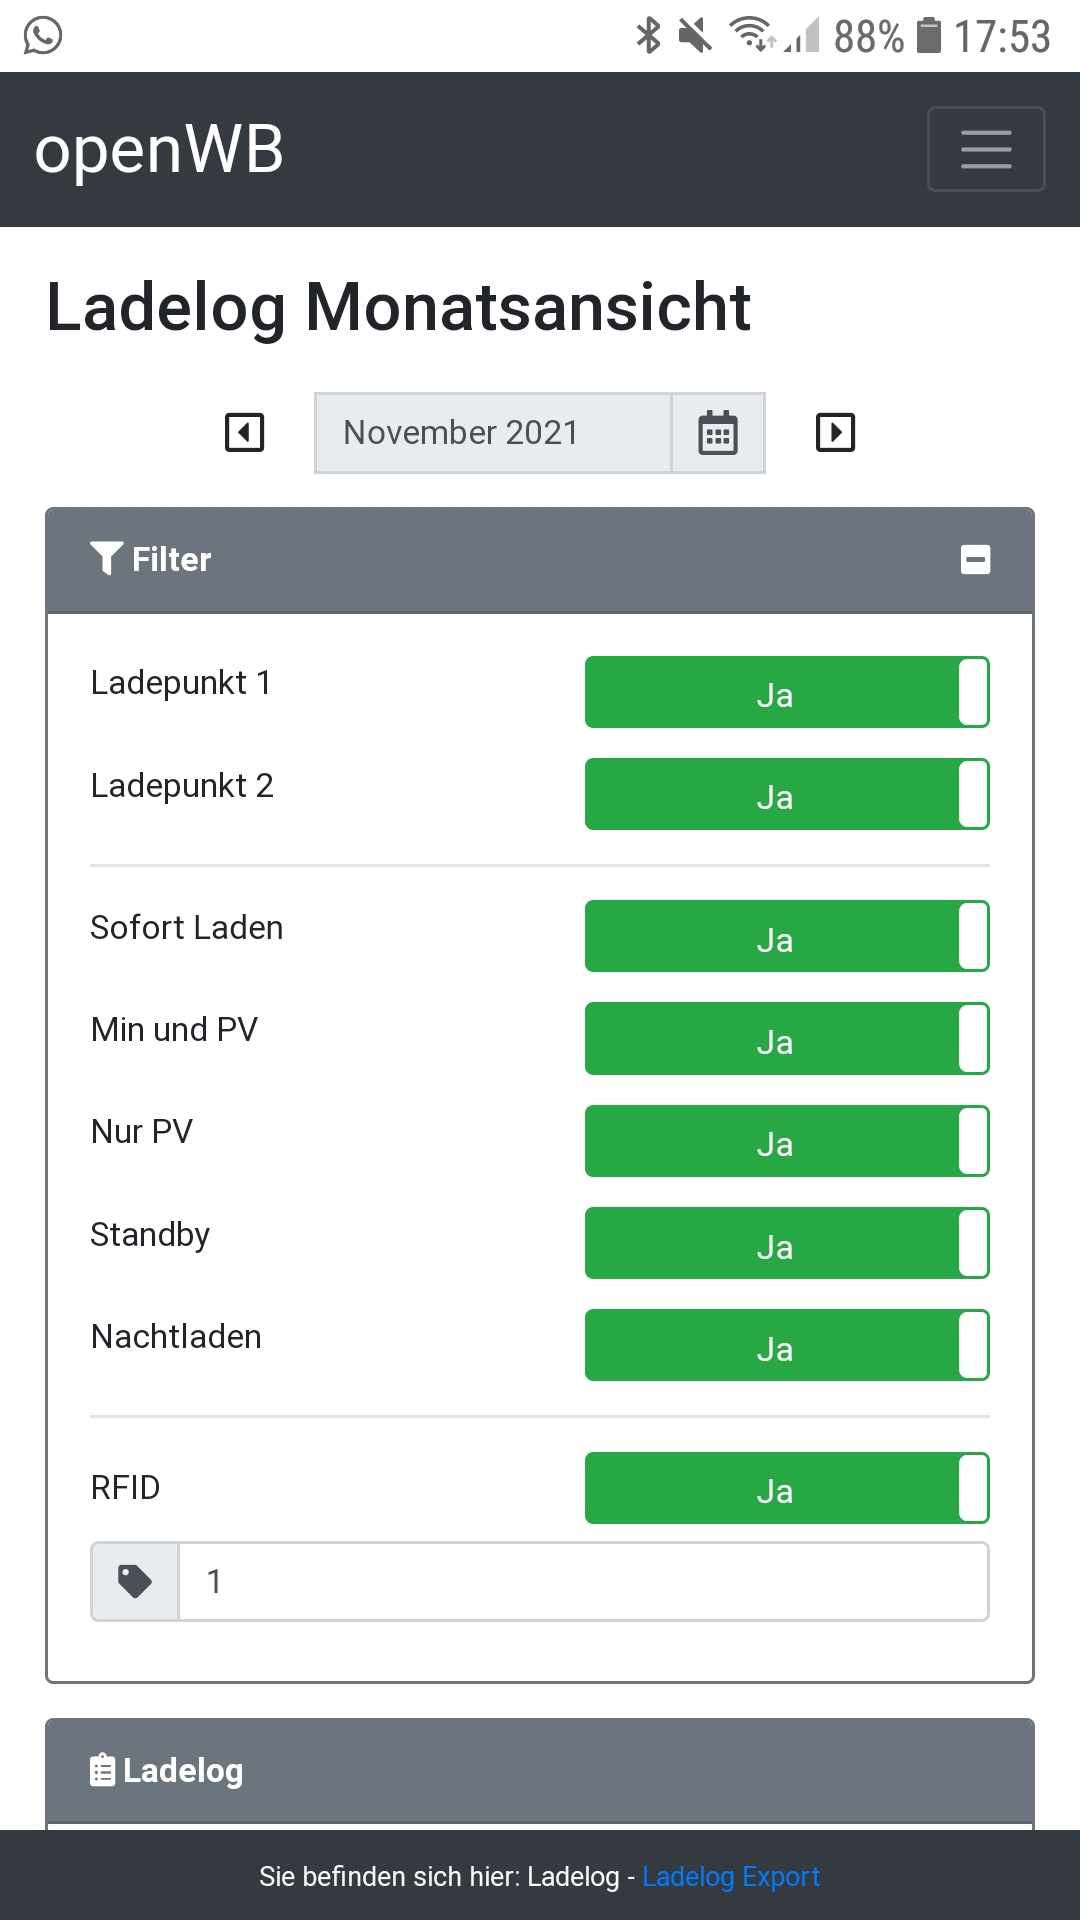The width and height of the screenshot is (1080, 1920).
Task: Go to previous month arrow
Action: click(245, 433)
